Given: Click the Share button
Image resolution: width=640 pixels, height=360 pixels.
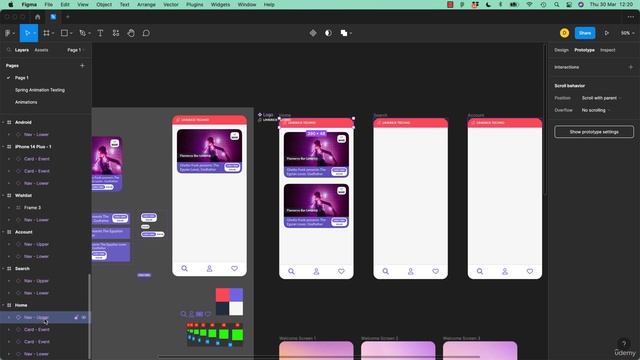Looking at the screenshot, I should tap(585, 33).
